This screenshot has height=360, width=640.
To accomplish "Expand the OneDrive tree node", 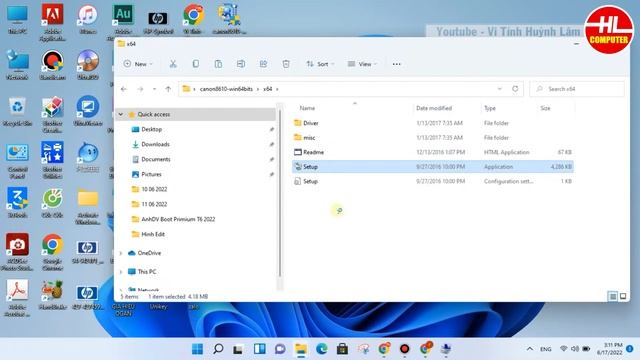I will click(x=121, y=253).
